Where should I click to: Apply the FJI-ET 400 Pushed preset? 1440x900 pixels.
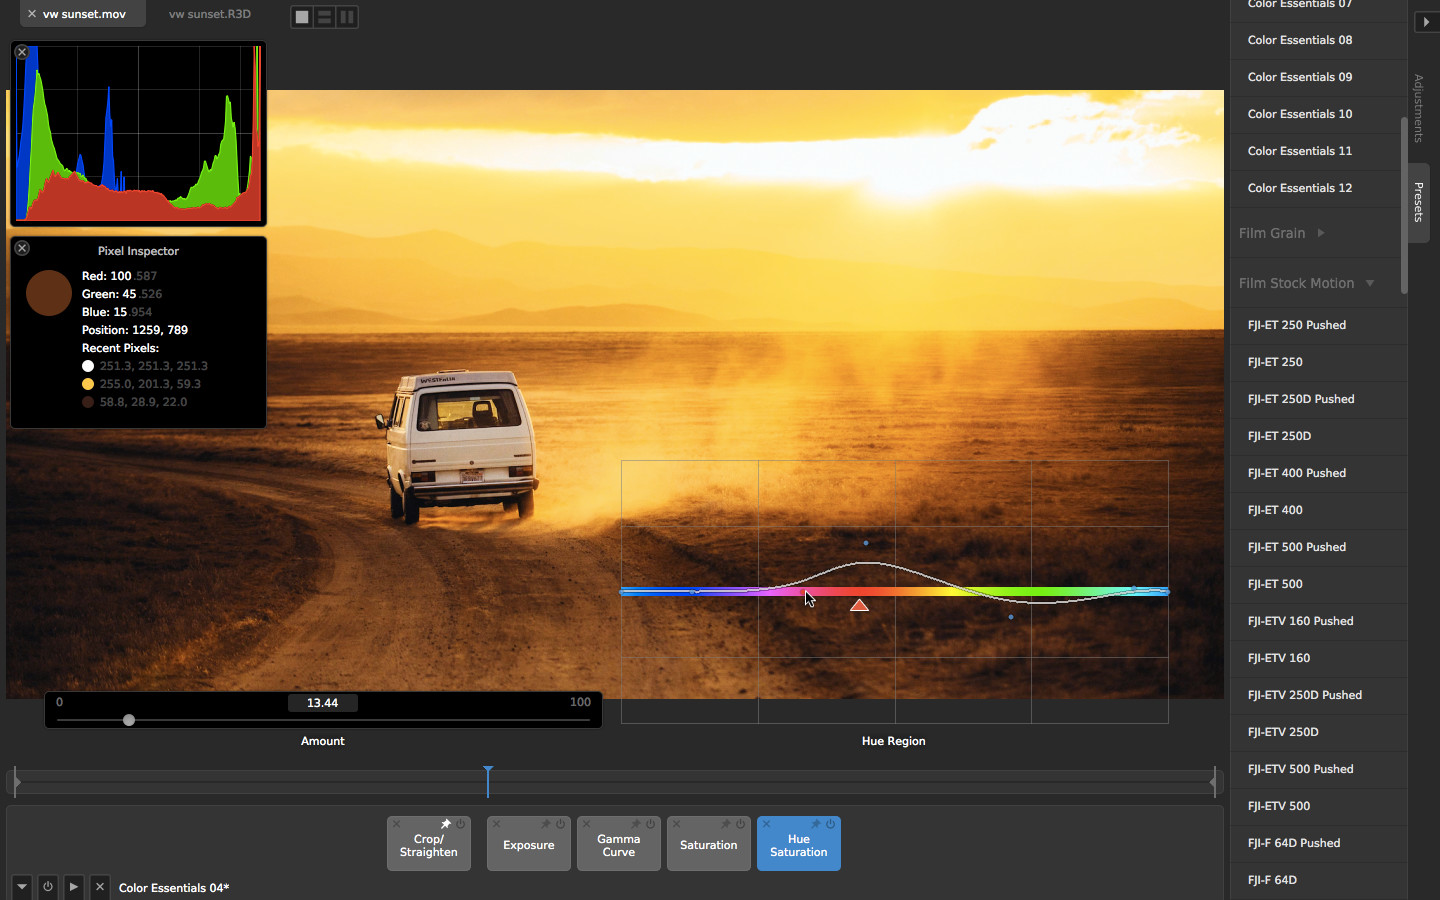point(1296,473)
